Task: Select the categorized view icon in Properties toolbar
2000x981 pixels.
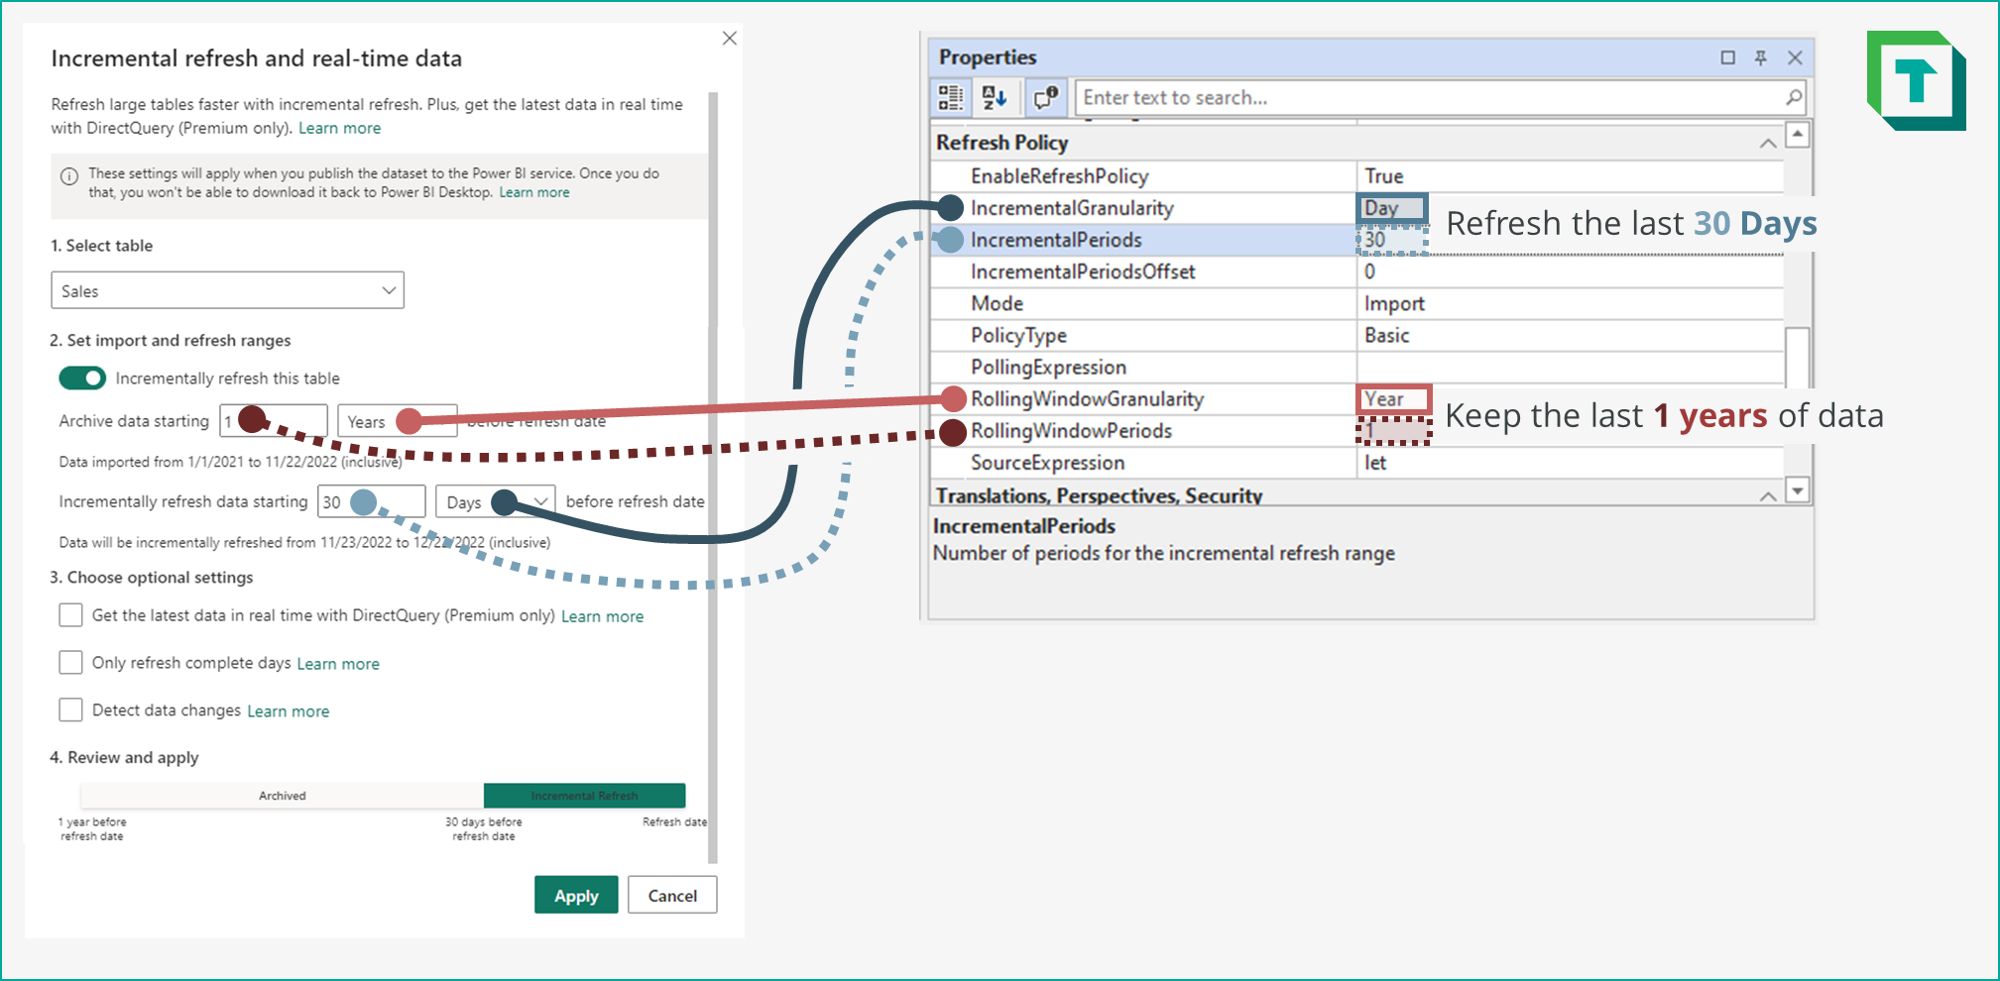Action: [x=949, y=97]
